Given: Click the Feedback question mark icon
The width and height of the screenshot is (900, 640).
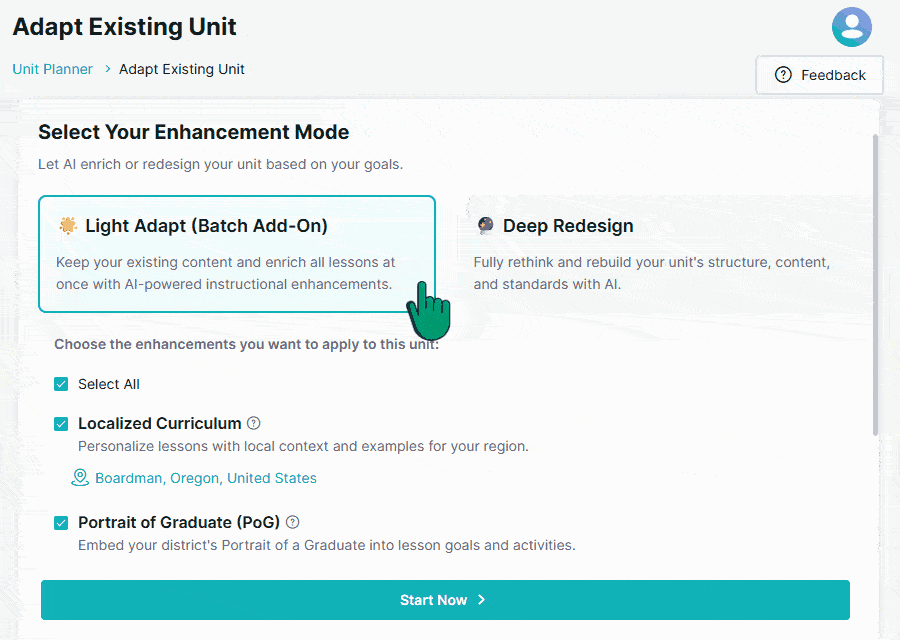Looking at the screenshot, I should (783, 75).
